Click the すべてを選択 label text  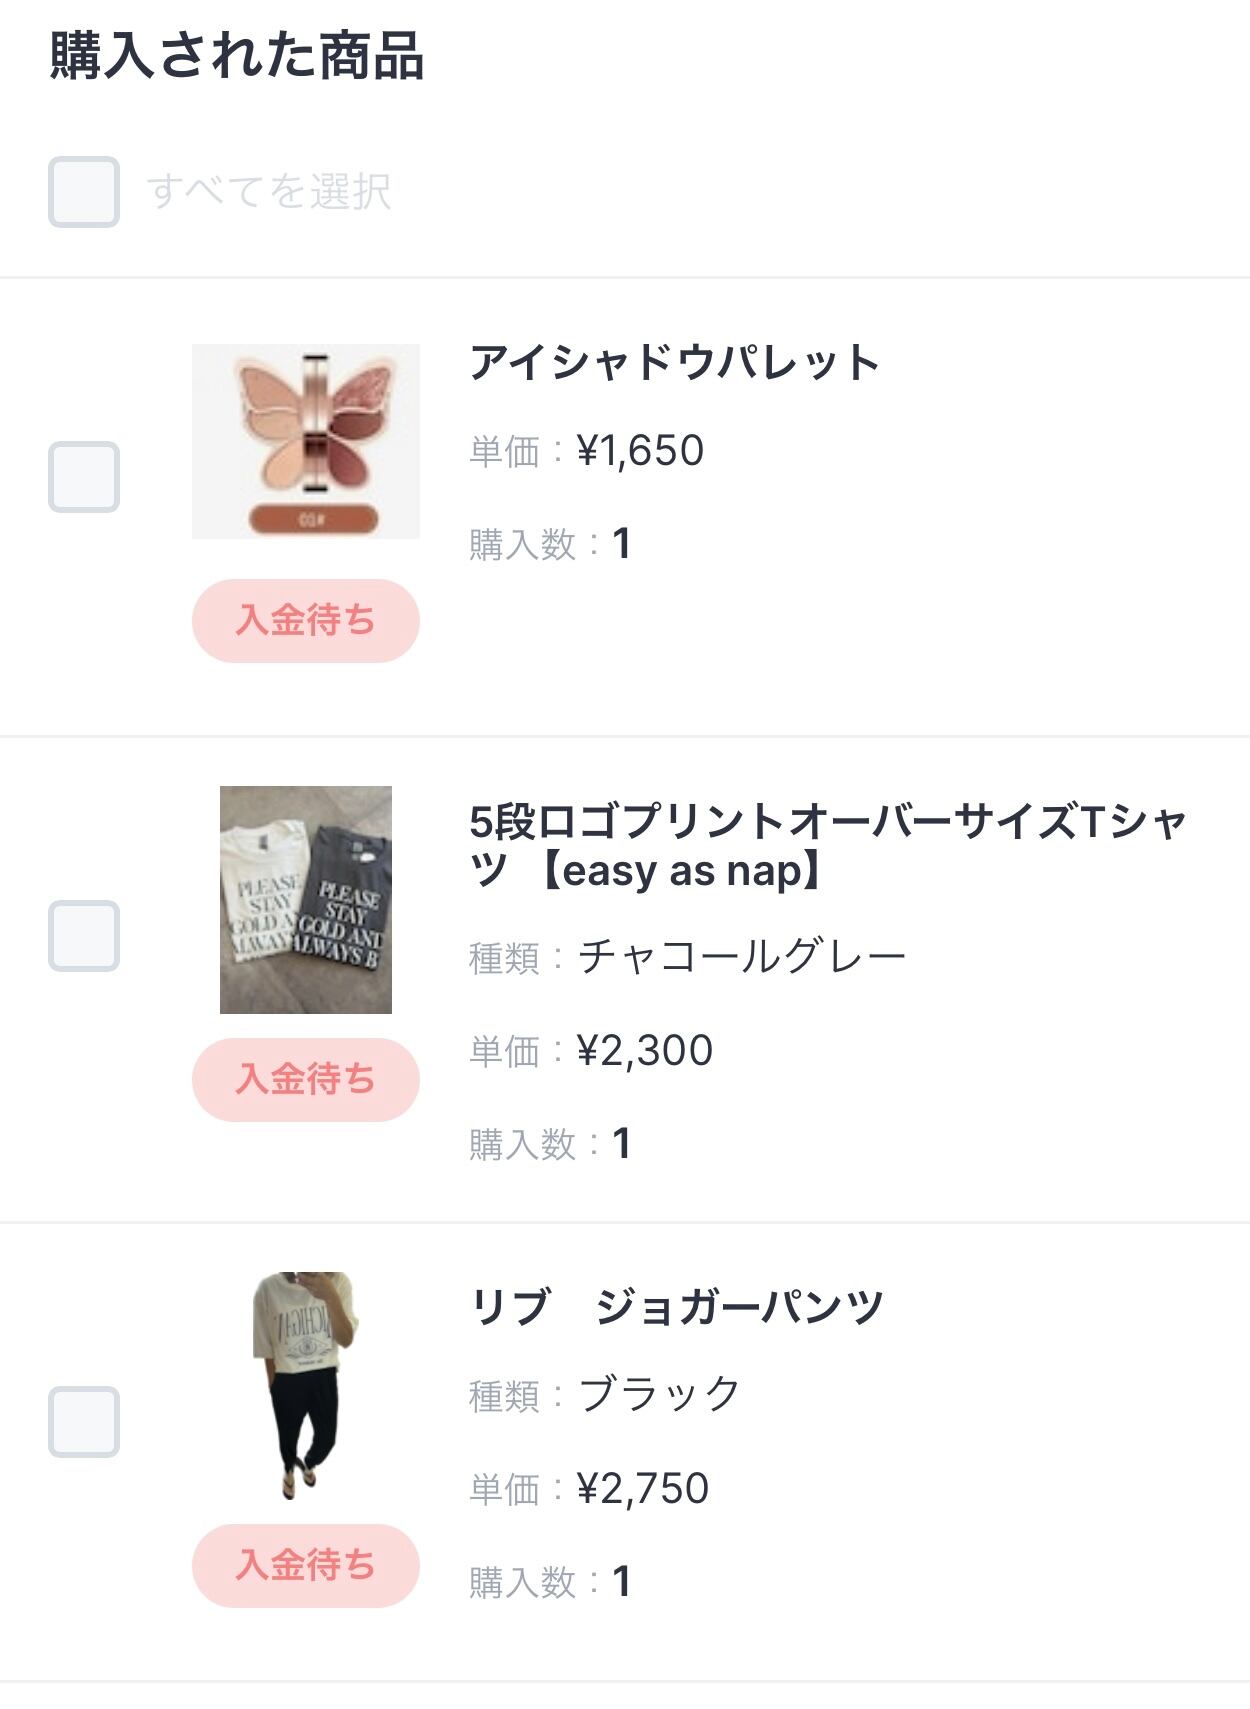(269, 192)
